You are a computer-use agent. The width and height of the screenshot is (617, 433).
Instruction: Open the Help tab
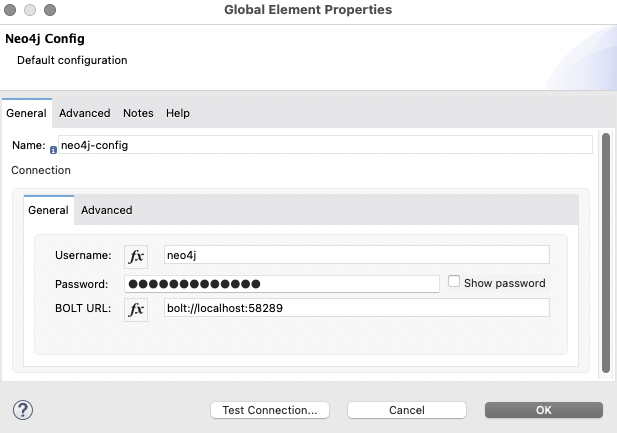(x=177, y=113)
